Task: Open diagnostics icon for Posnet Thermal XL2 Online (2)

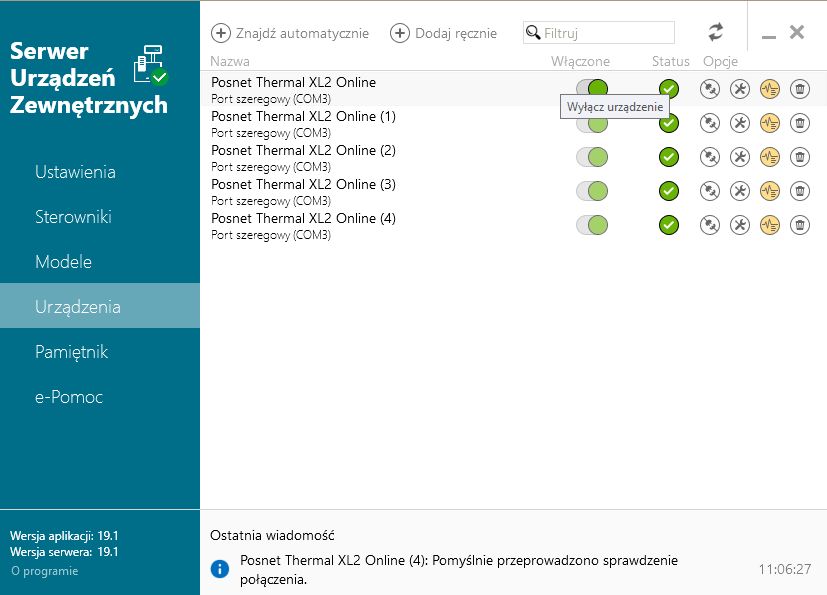Action: click(x=770, y=157)
